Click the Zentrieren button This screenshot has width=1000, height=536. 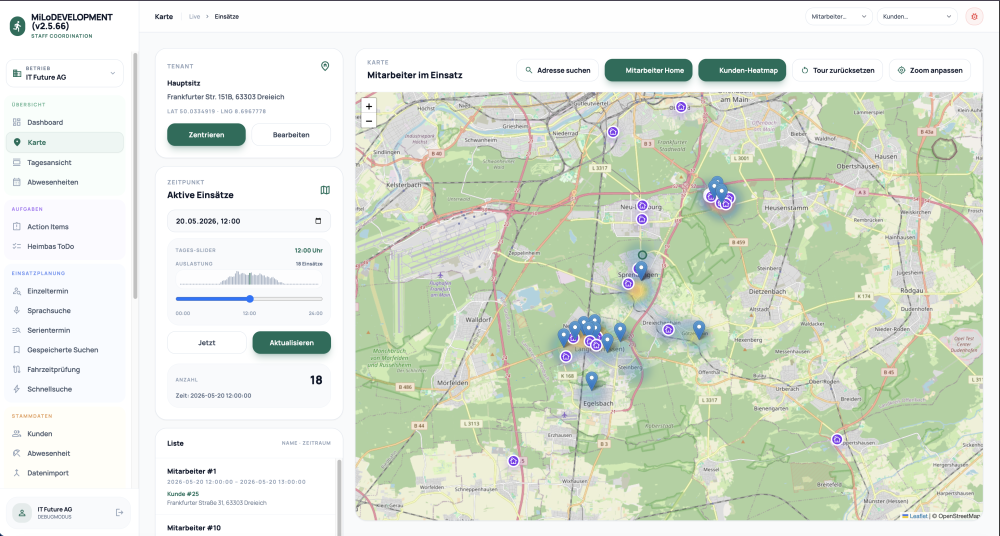click(x=206, y=135)
